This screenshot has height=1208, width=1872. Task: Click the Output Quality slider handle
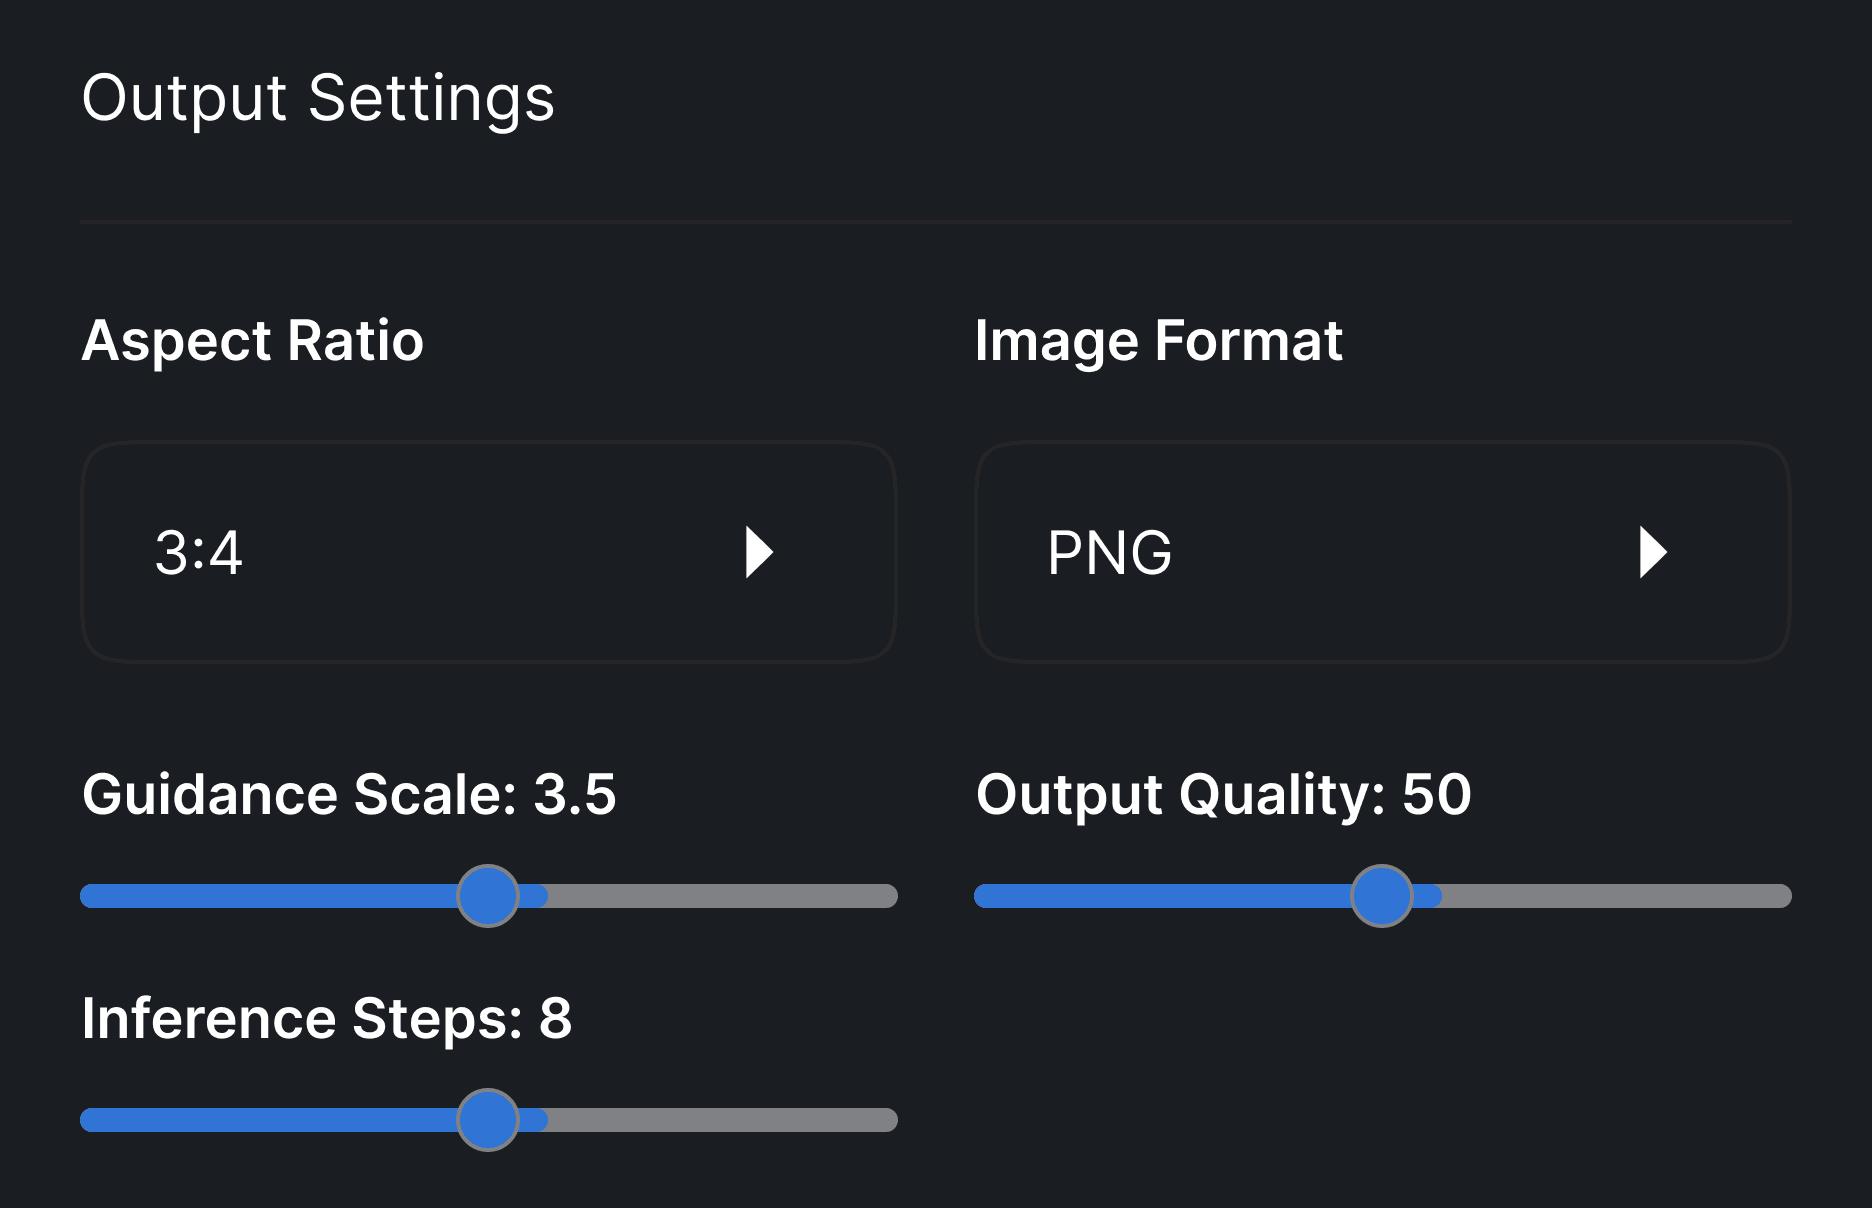[1382, 896]
